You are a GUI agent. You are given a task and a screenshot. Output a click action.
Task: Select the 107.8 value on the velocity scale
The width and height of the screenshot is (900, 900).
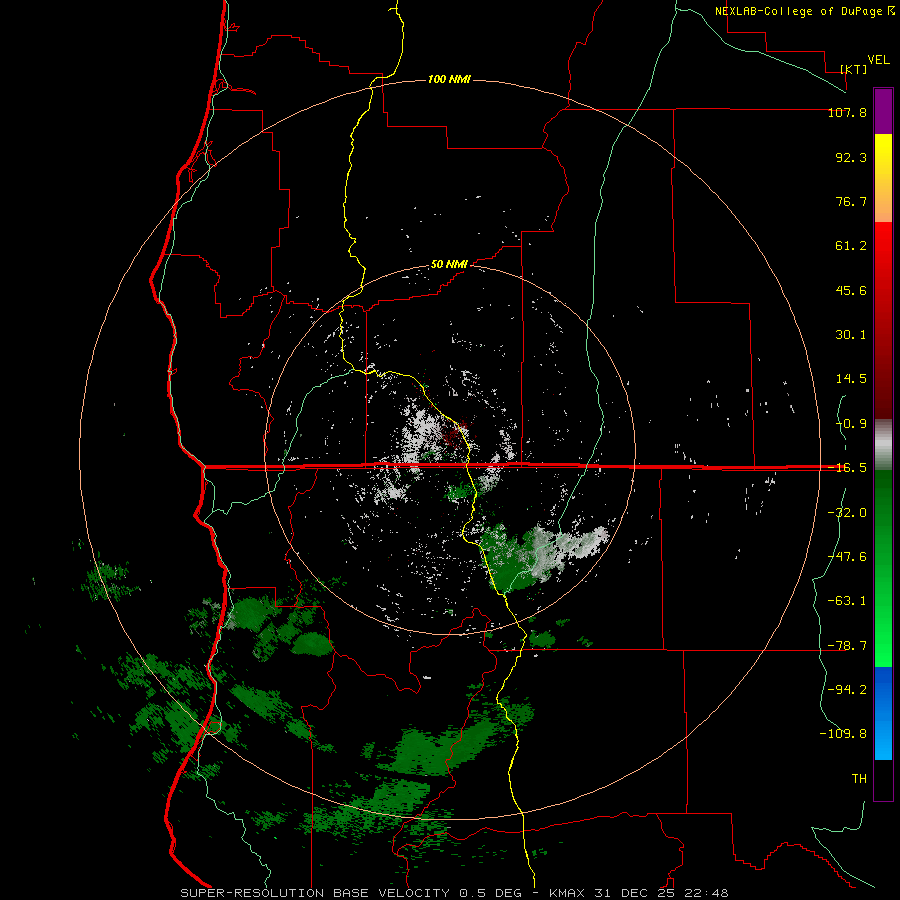pyautogui.click(x=847, y=112)
